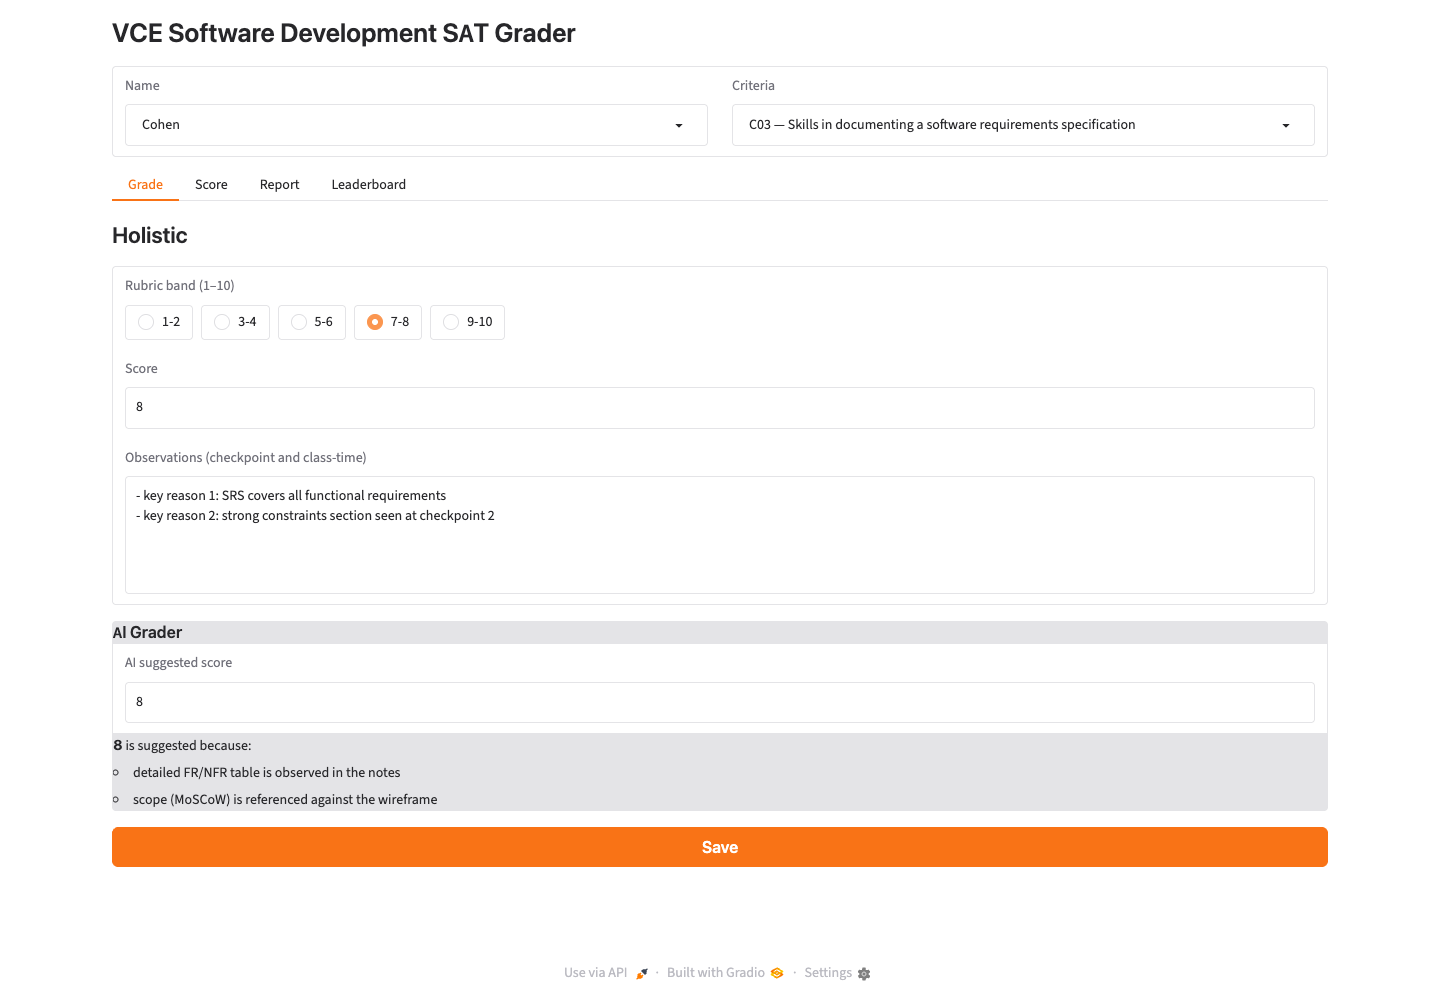Select rubric band 5-6
The height and width of the screenshot is (1000, 1440).
pyautogui.click(x=312, y=322)
